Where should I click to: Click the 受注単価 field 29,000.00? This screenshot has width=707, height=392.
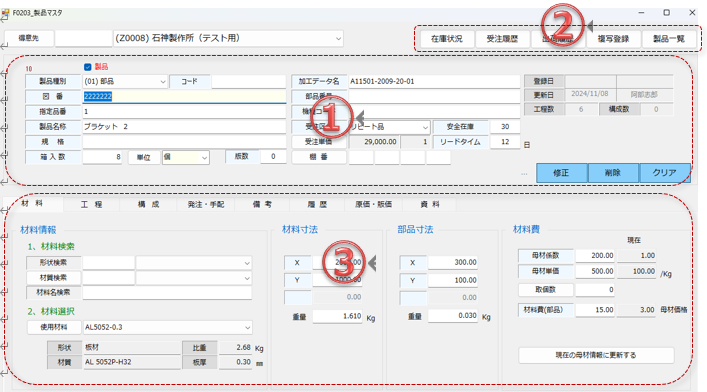point(374,142)
